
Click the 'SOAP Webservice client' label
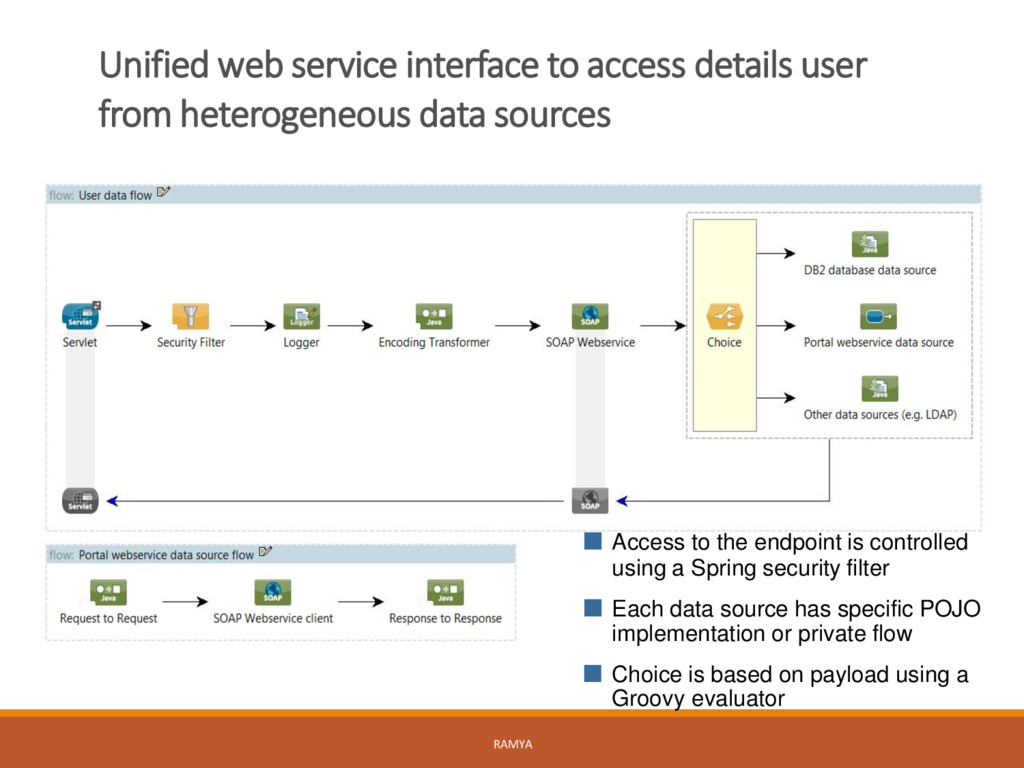(273, 618)
